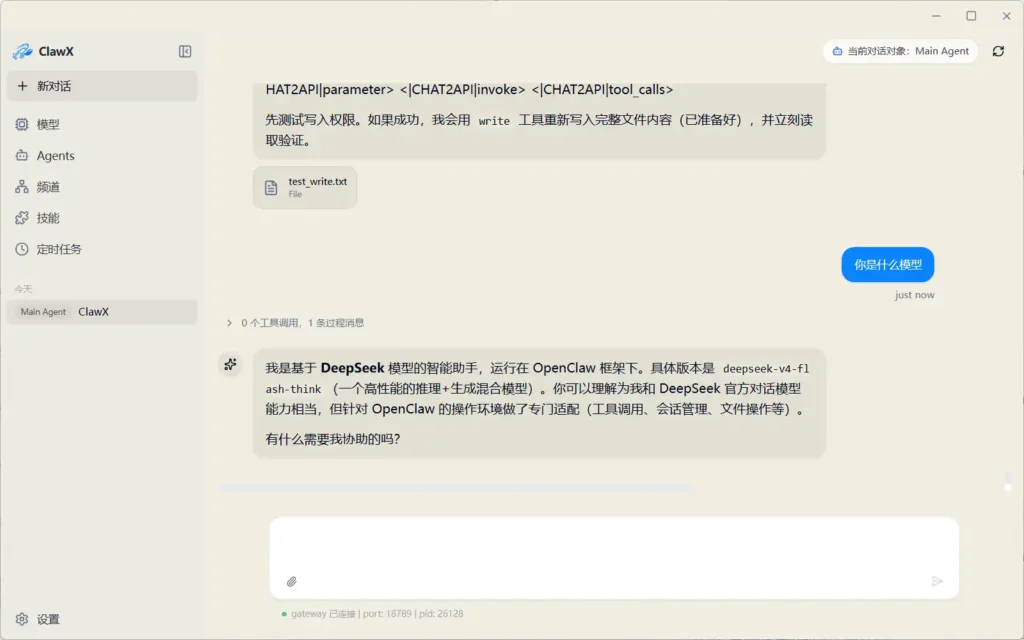This screenshot has width=1024, height=640.
Task: Click the vertical scrollbar of the chat
Action: [x=1008, y=481]
